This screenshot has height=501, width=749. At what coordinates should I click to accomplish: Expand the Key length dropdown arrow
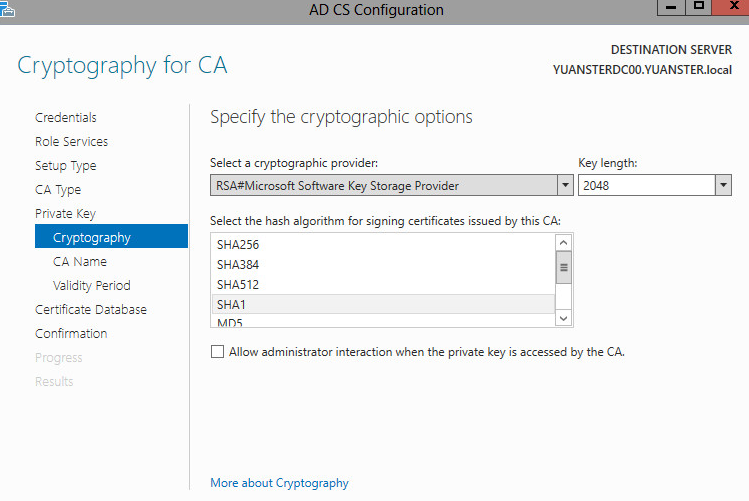point(723,185)
